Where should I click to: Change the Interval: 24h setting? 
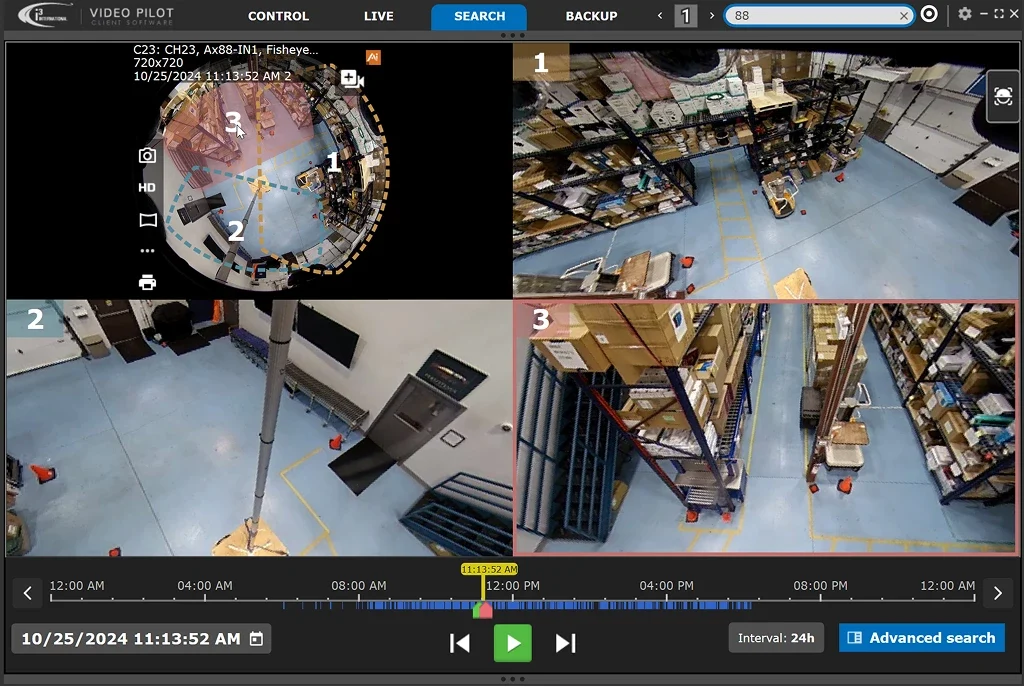776,637
